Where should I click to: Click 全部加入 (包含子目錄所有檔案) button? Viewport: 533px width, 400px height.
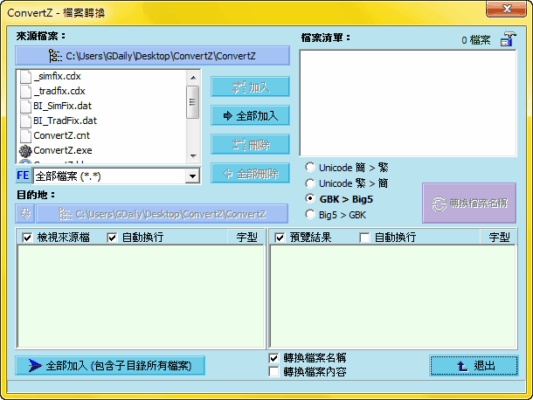click(x=110, y=366)
